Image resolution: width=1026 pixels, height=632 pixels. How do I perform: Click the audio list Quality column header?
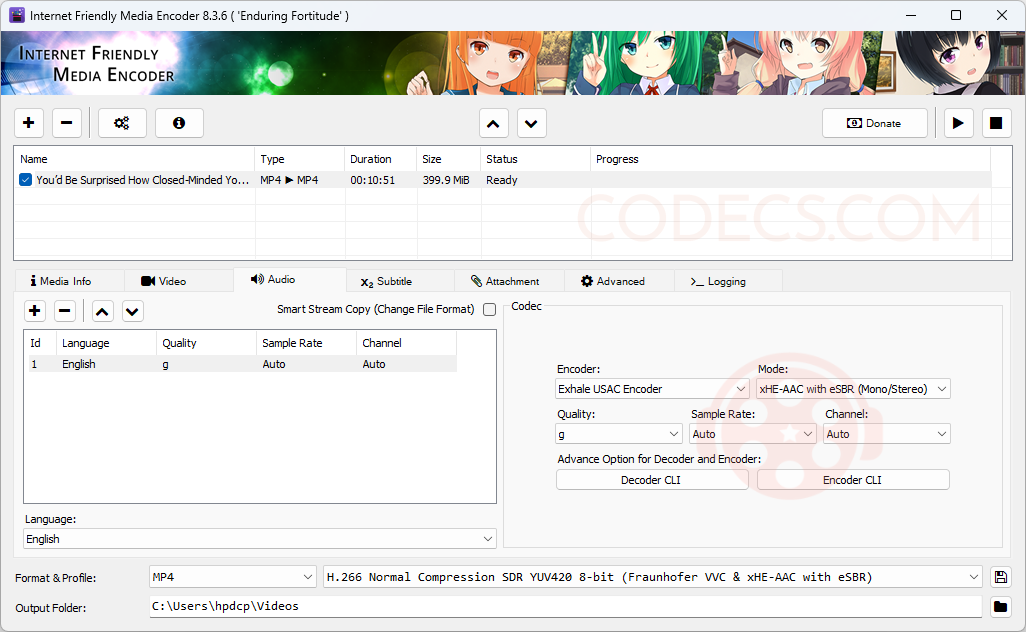[x=206, y=343]
